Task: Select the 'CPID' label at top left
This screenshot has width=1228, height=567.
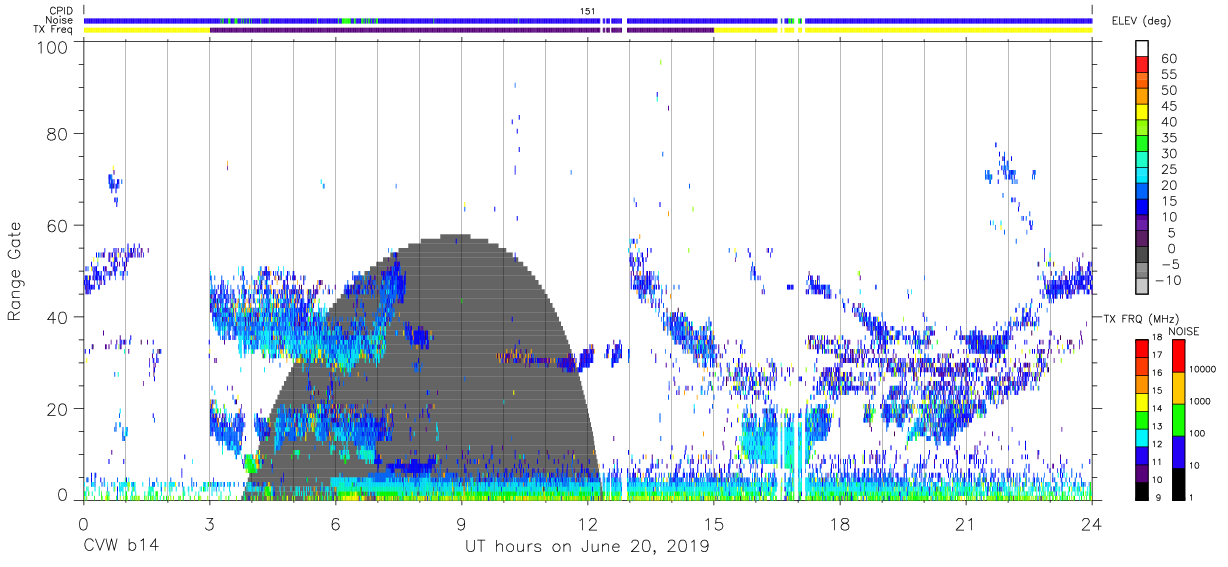Action: (x=60, y=11)
